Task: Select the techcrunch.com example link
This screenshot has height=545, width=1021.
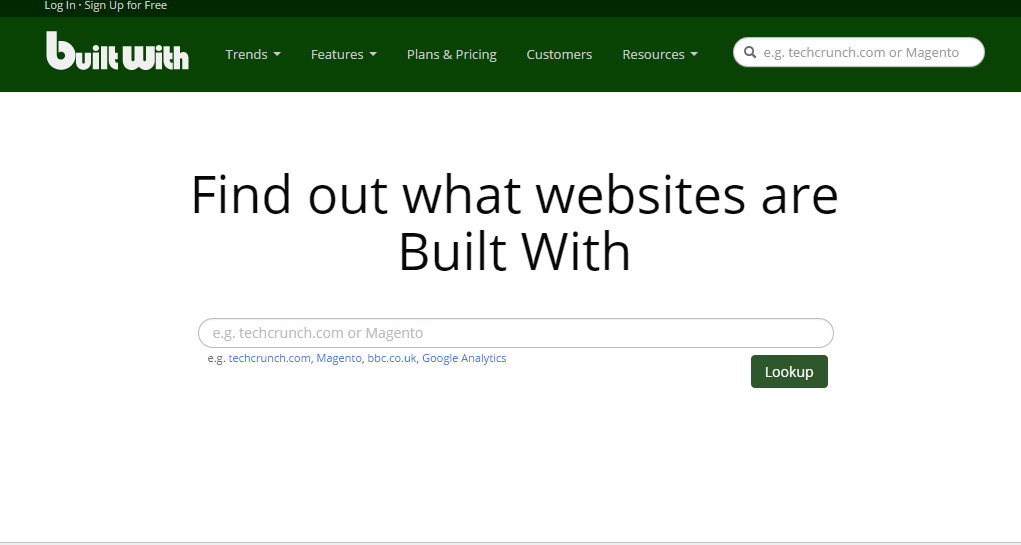Action: click(x=270, y=358)
